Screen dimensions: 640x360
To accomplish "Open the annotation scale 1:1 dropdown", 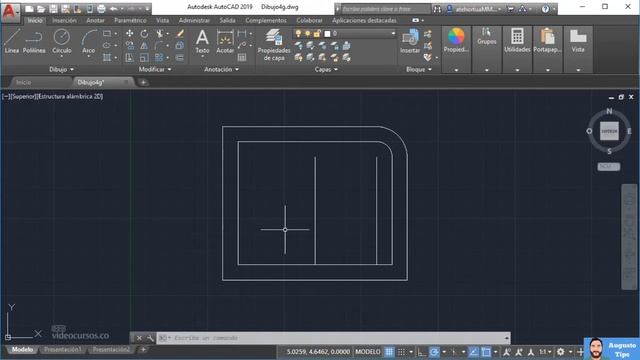I will tap(545, 351).
